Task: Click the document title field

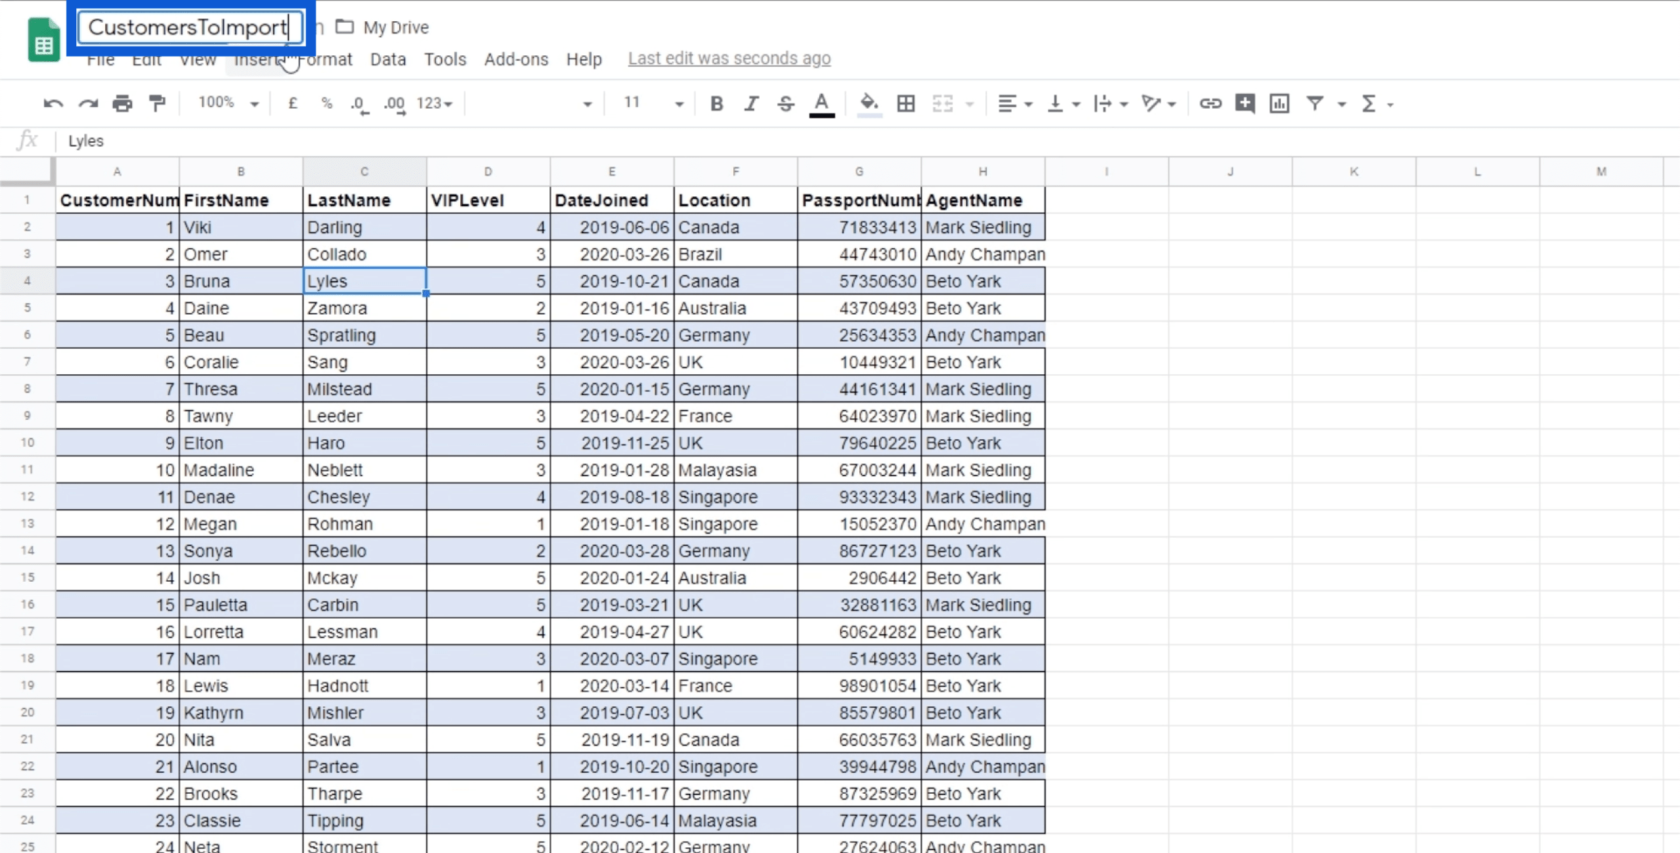Action: [x=190, y=27]
